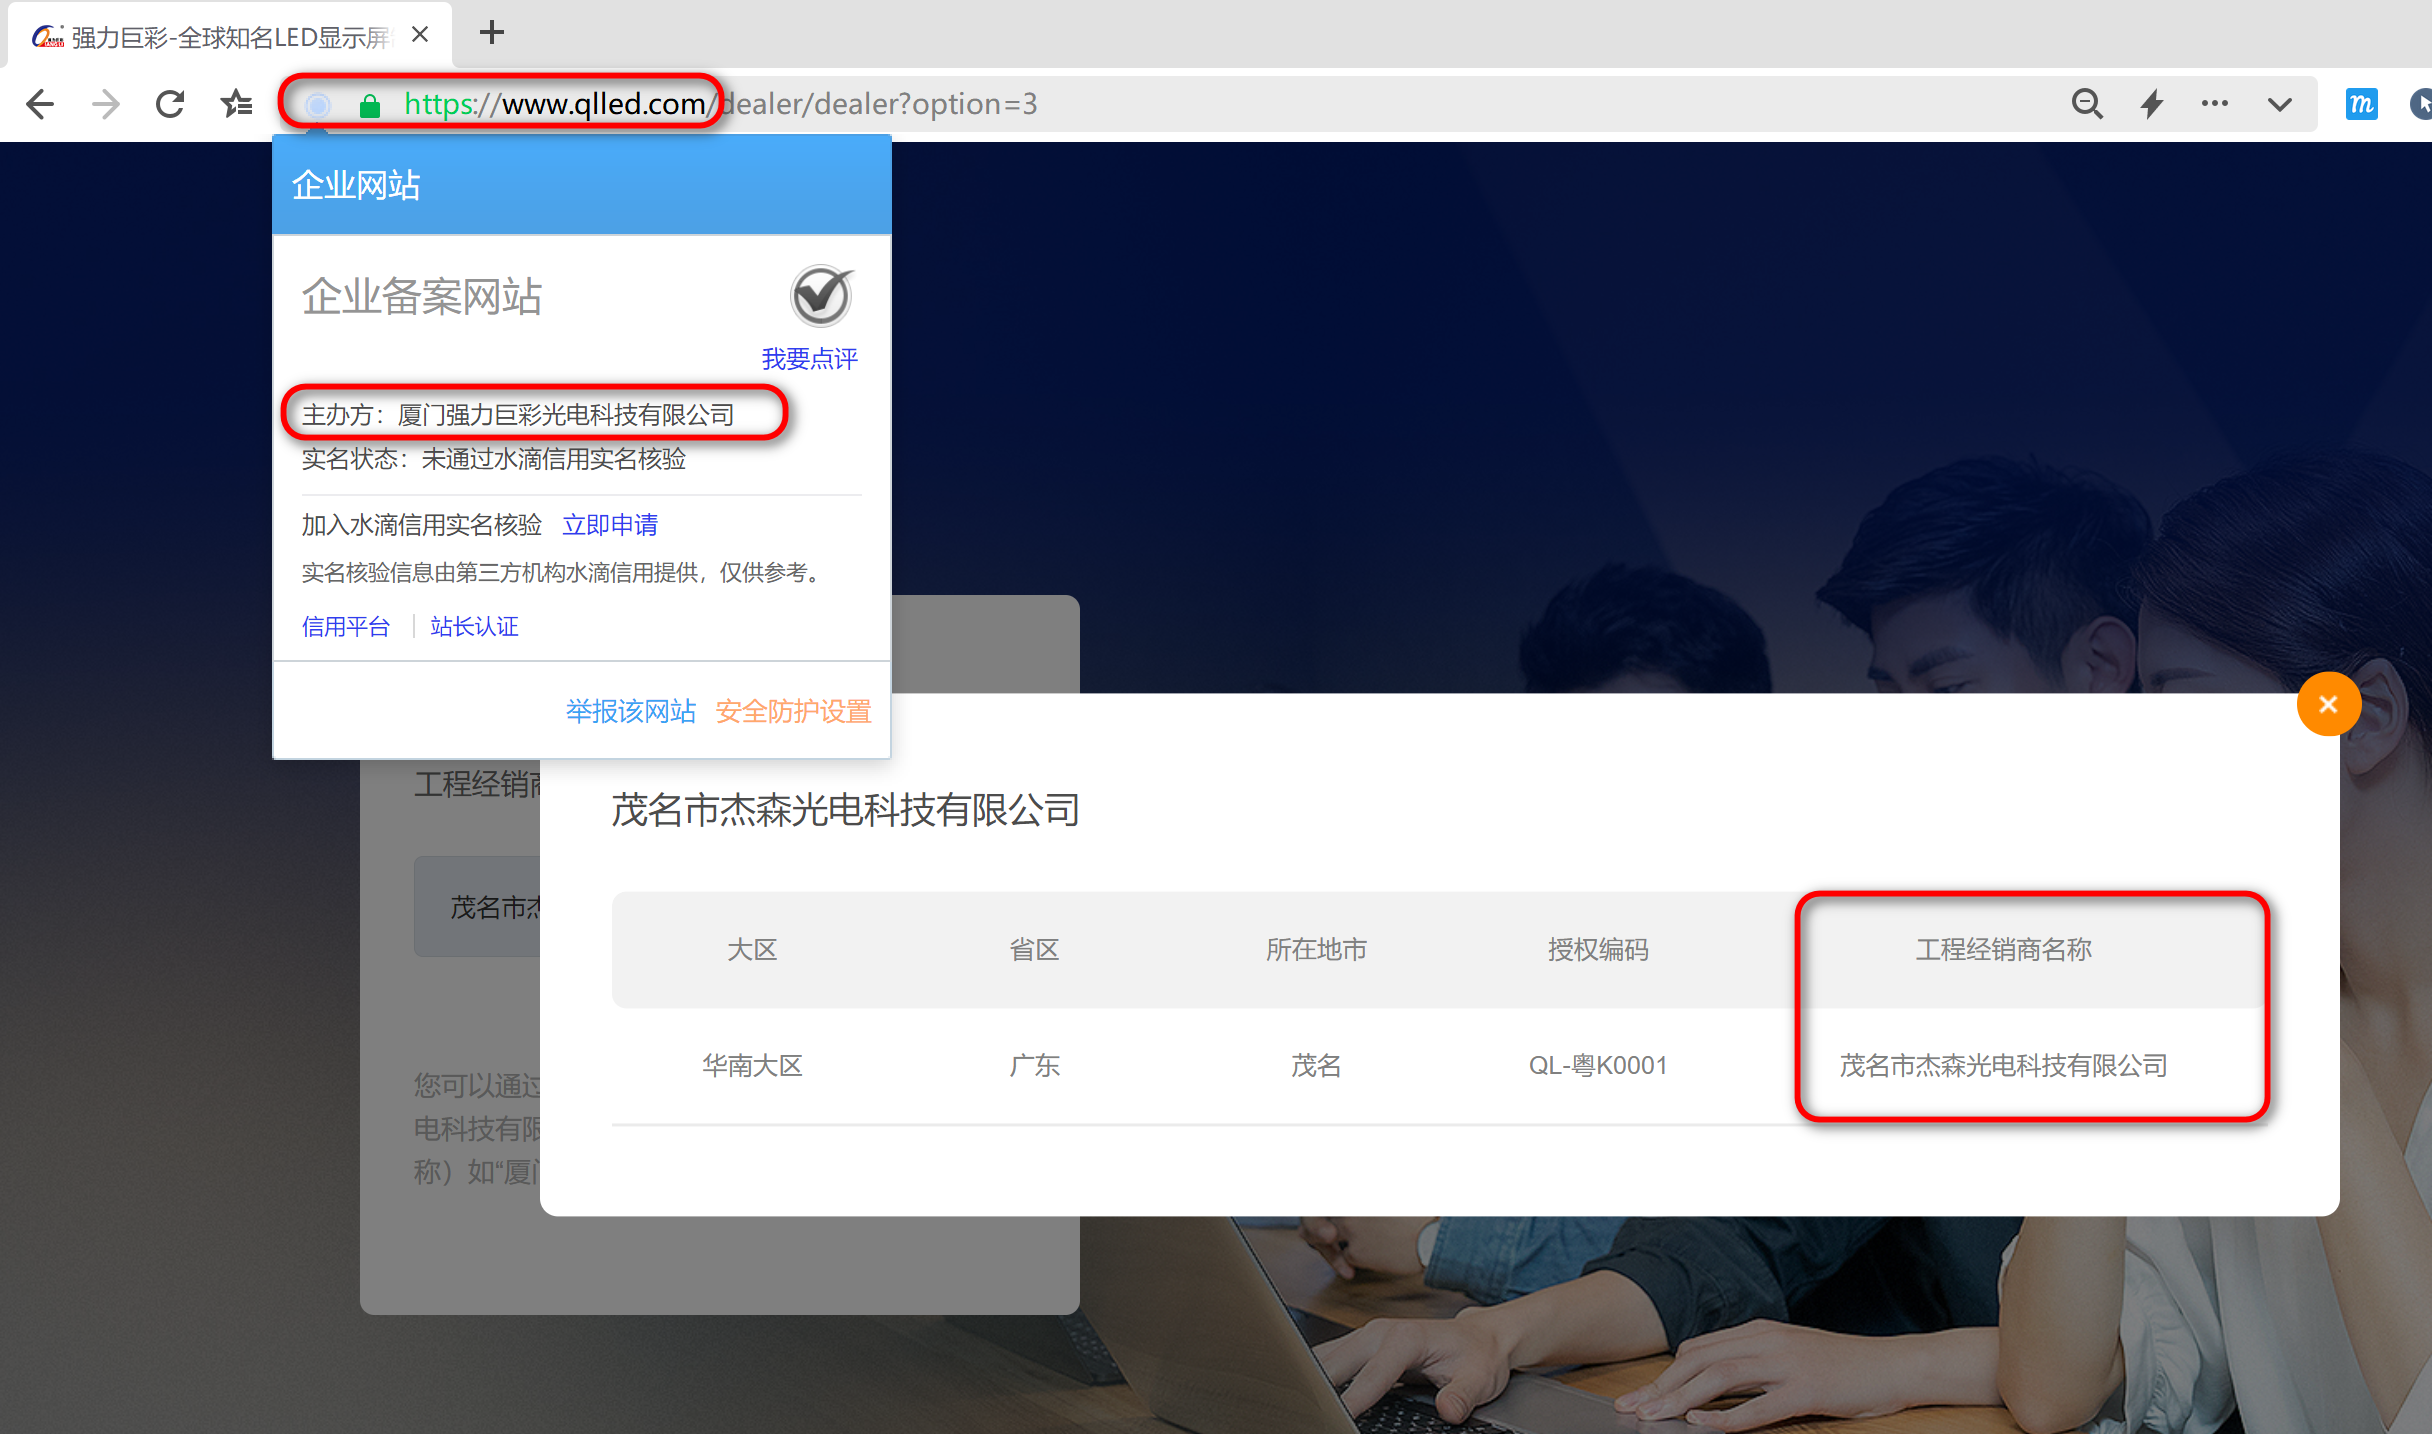Open 安全防护设置 settings link
Screen dimensions: 2432x1434
(x=793, y=711)
